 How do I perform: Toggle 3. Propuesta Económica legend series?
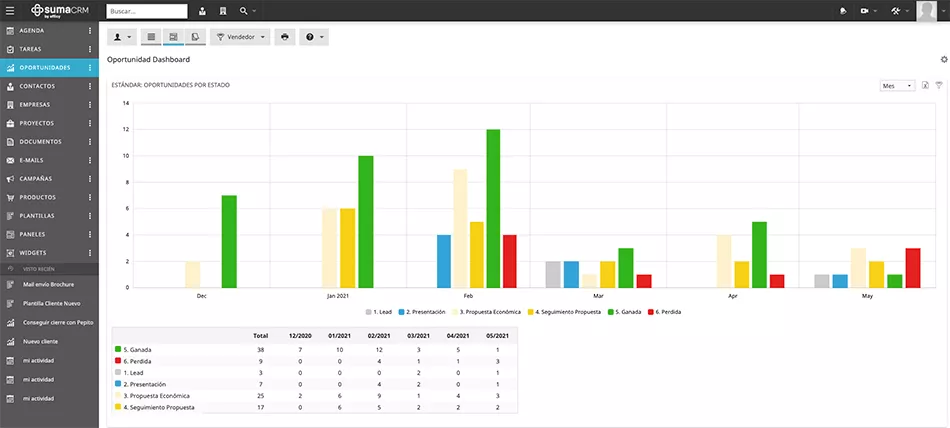point(485,312)
